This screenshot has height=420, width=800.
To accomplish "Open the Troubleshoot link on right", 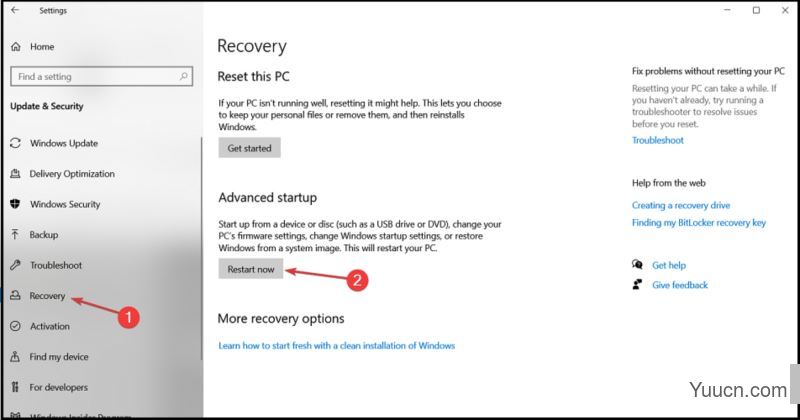I will point(658,140).
